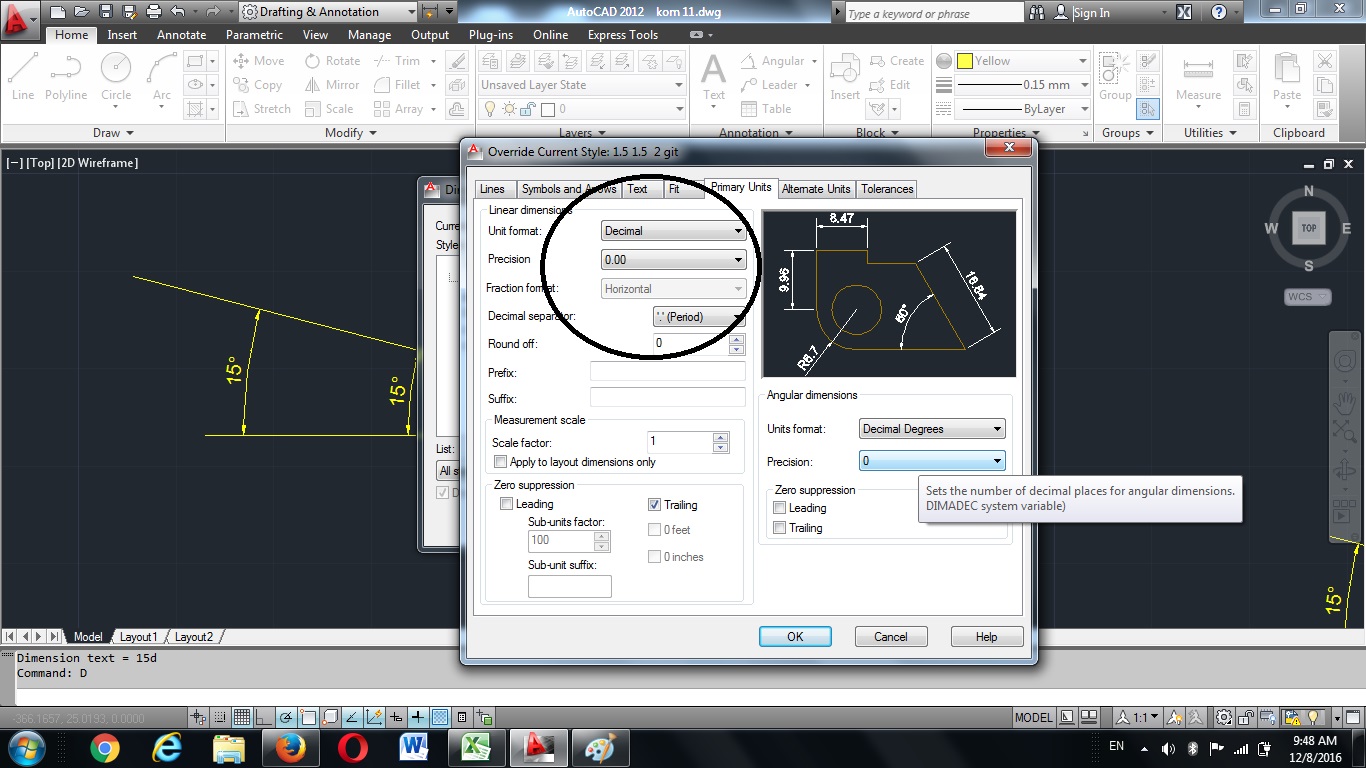Open the Decimal separator Period dropdown
This screenshot has height=768, width=1366.
click(699, 317)
